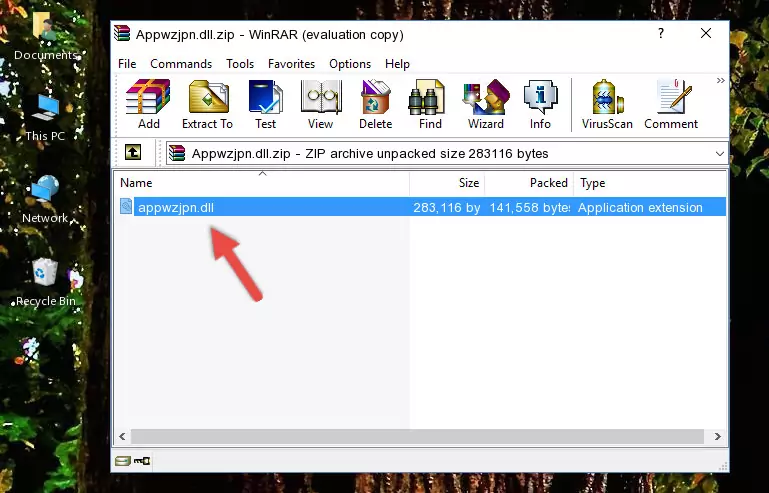The image size is (769, 493).
Task: Open the File menu
Action: pyautogui.click(x=127, y=64)
